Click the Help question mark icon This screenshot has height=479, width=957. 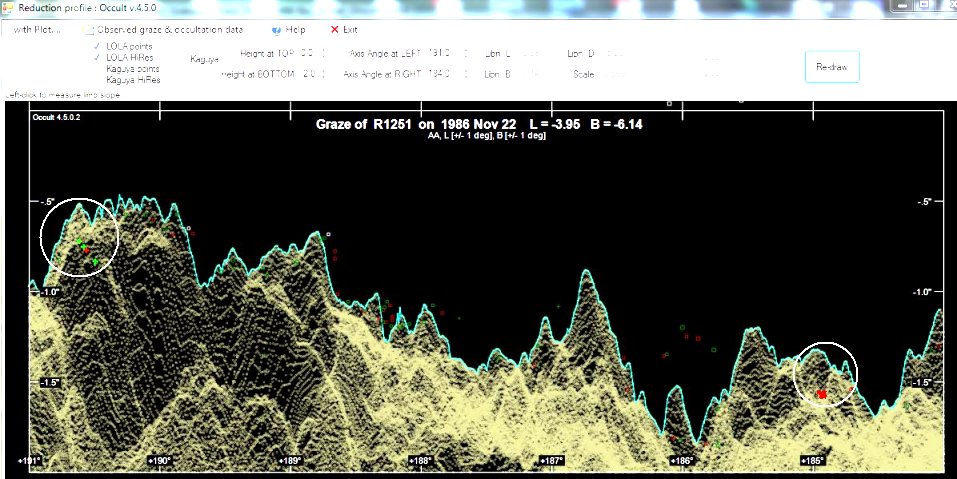click(275, 30)
